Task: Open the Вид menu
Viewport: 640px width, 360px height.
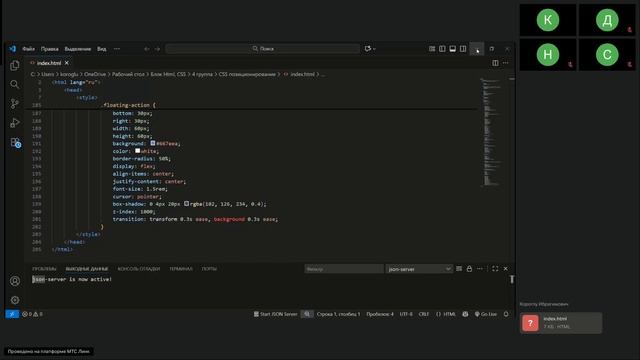Action: 102,49
